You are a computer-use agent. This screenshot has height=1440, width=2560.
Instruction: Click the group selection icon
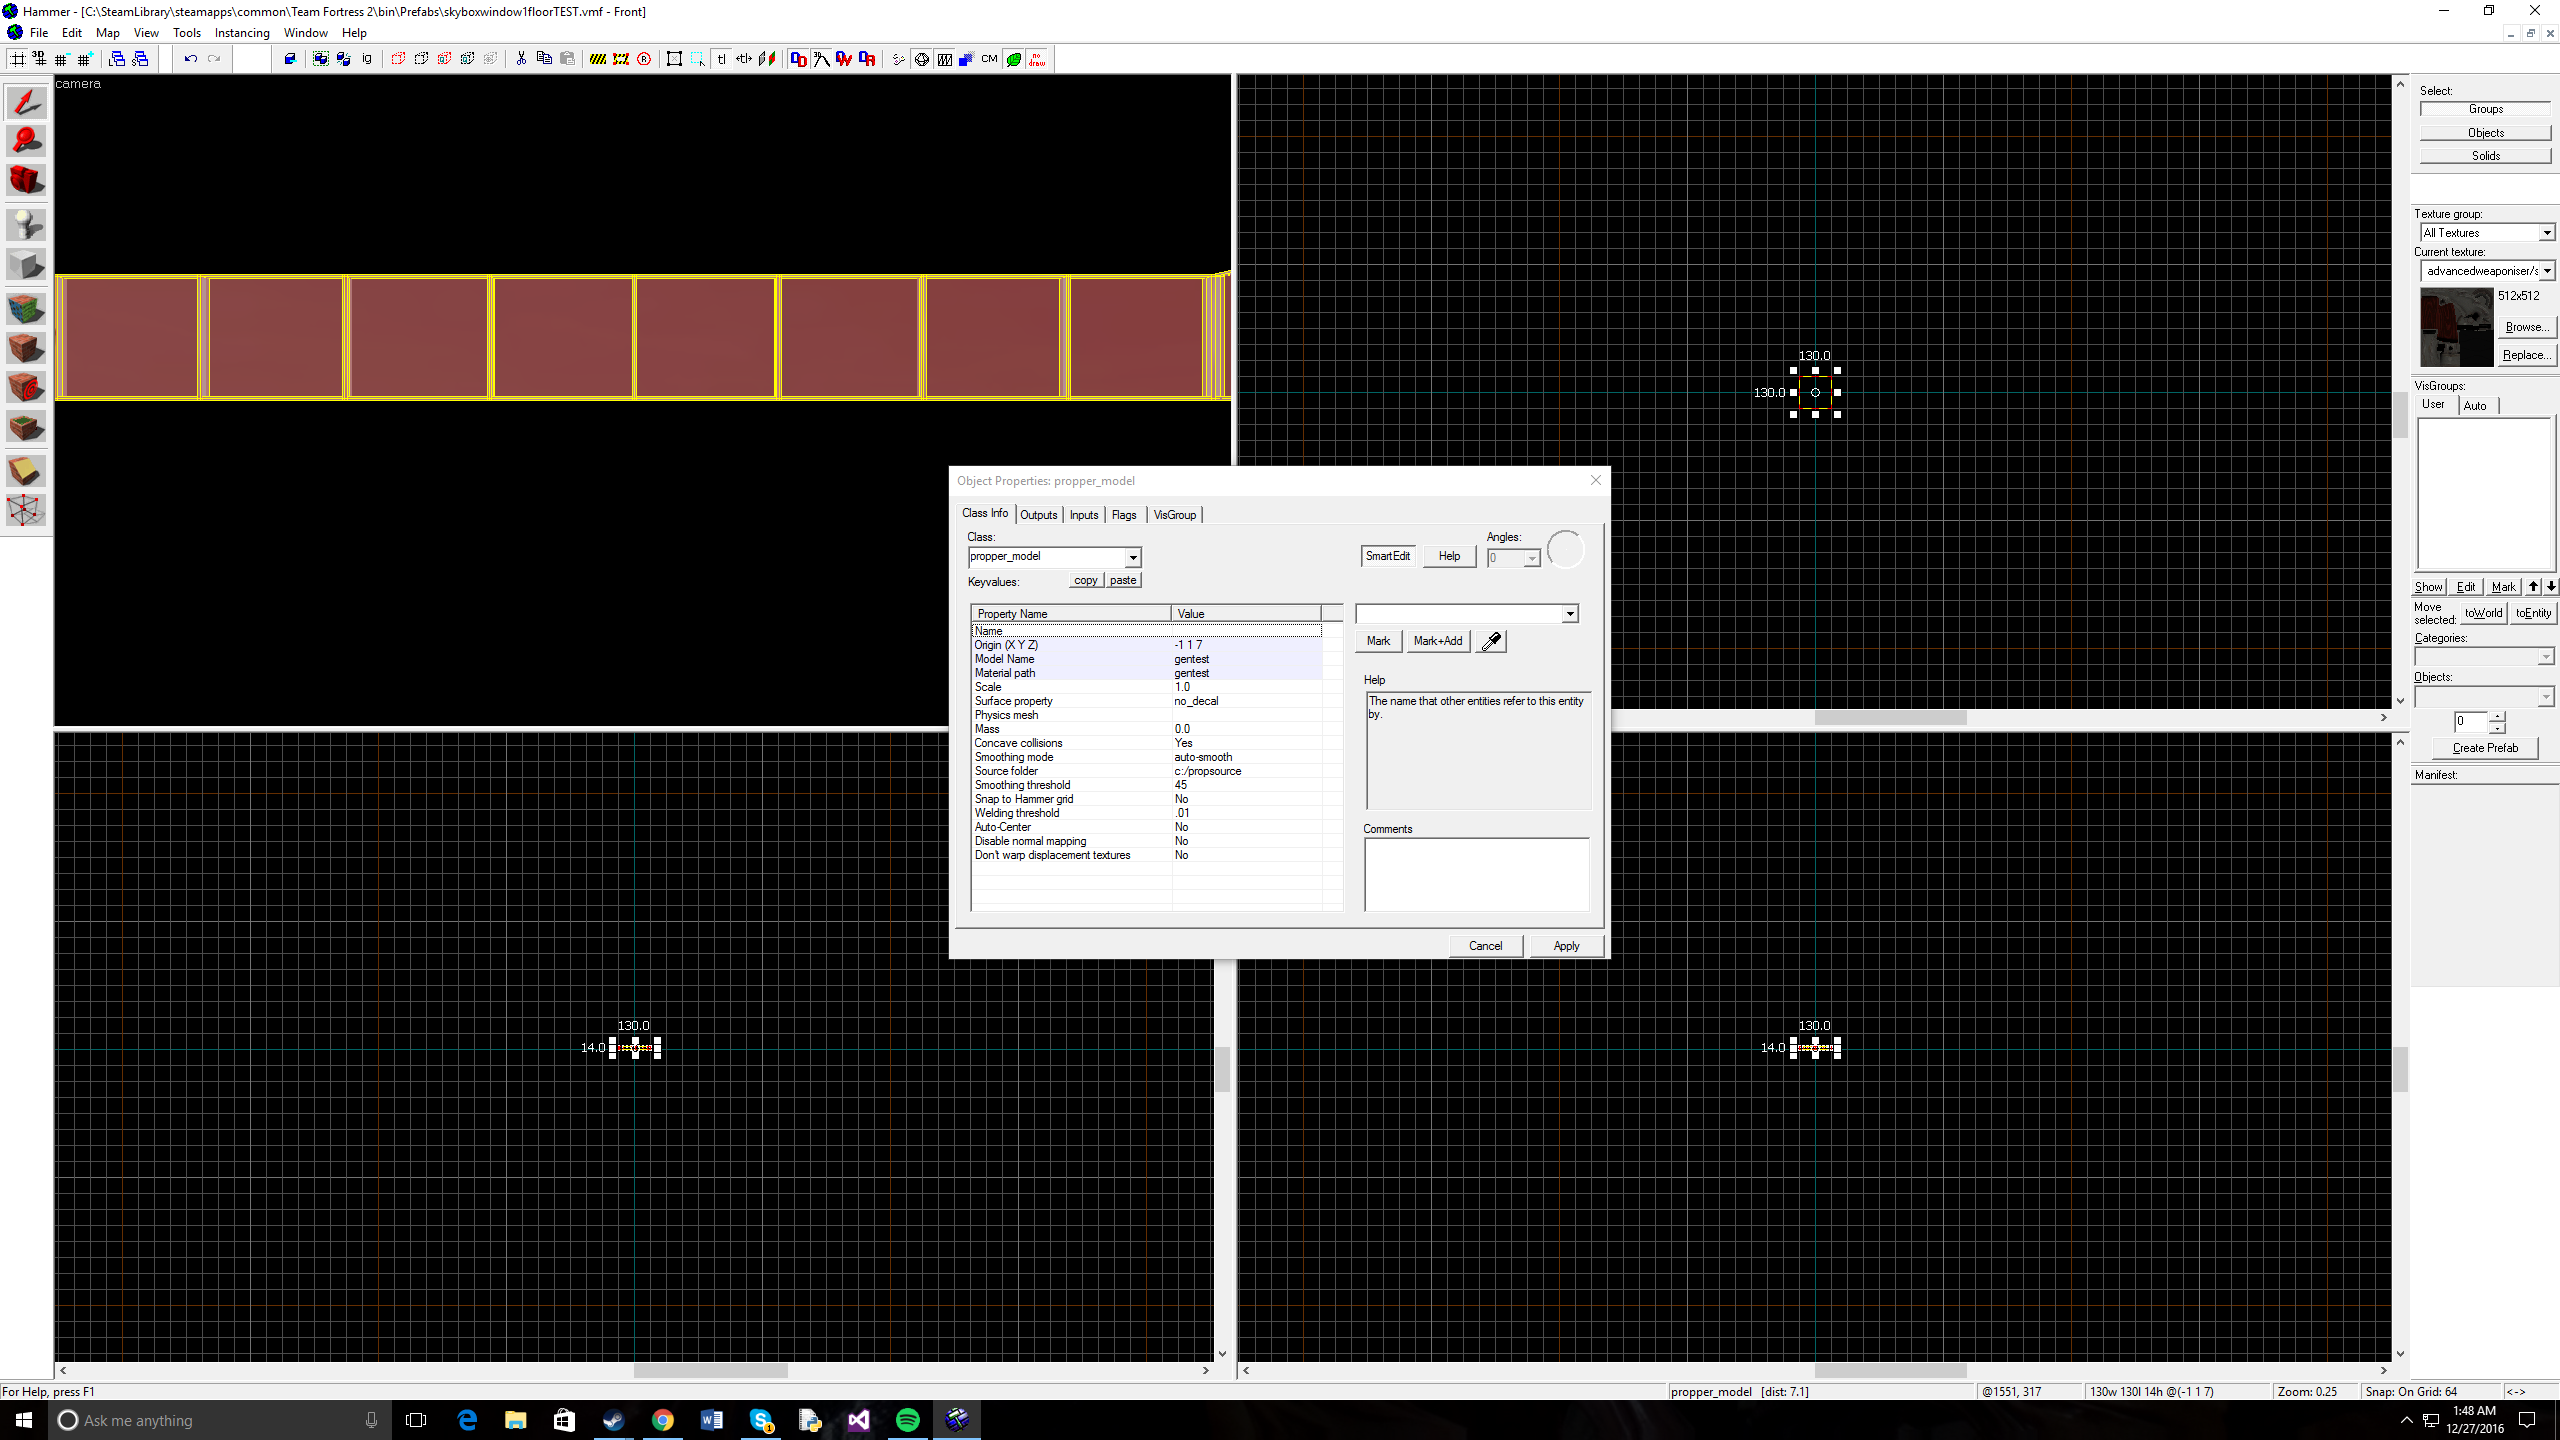(x=321, y=59)
